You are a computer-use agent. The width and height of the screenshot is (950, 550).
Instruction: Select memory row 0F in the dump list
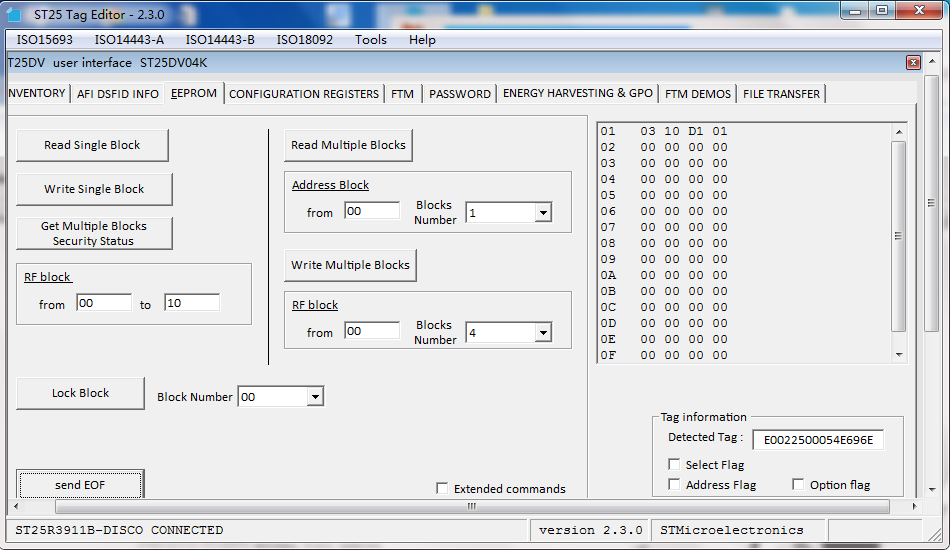tap(664, 356)
